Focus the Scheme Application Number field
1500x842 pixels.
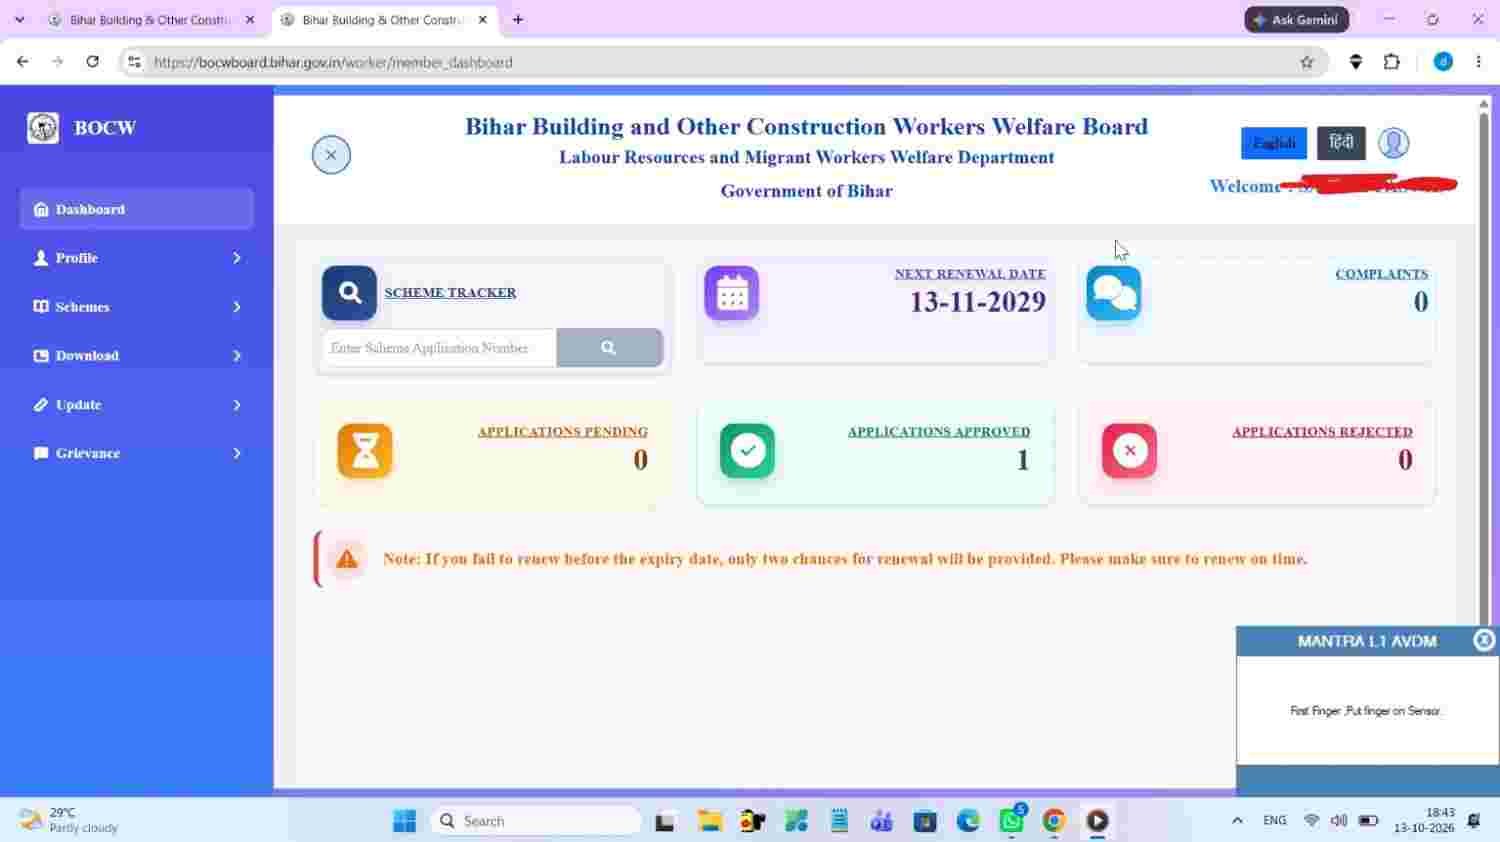(439, 348)
